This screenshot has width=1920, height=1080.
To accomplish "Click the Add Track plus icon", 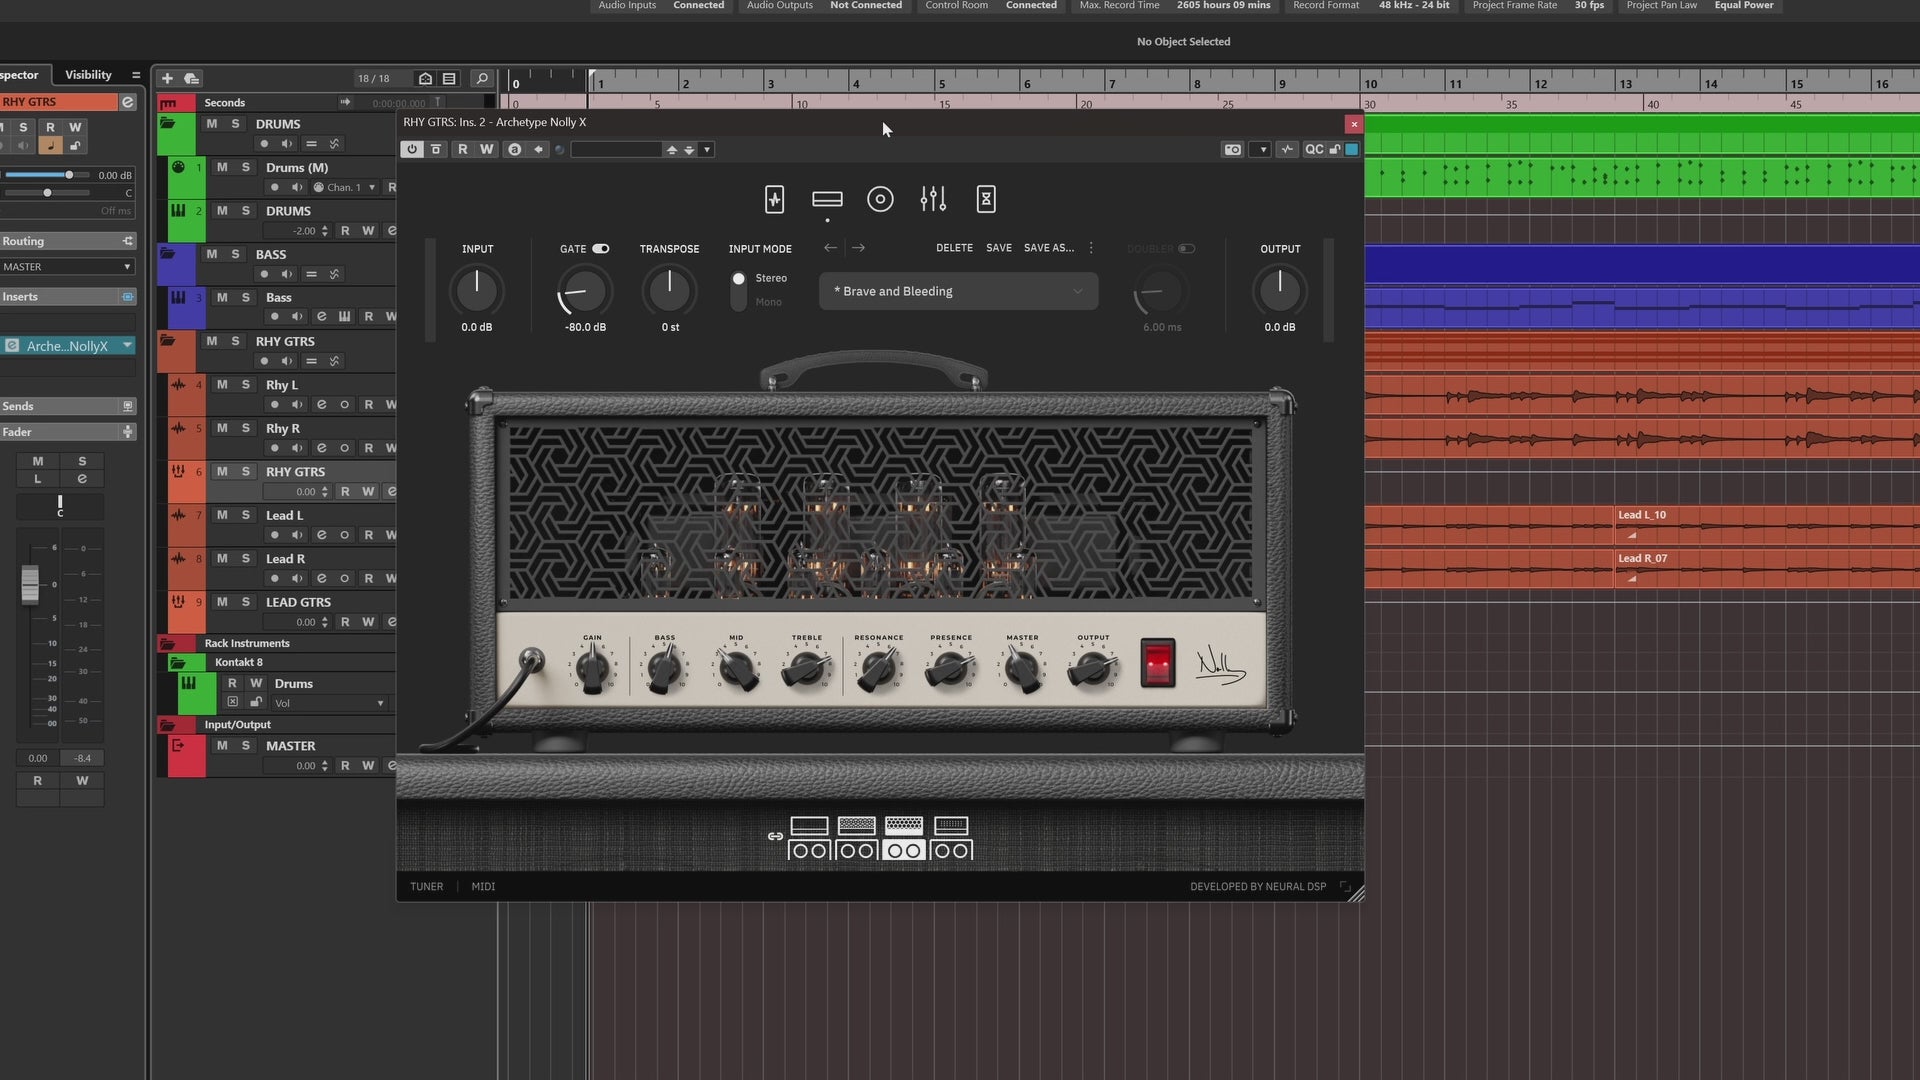I will tap(167, 78).
